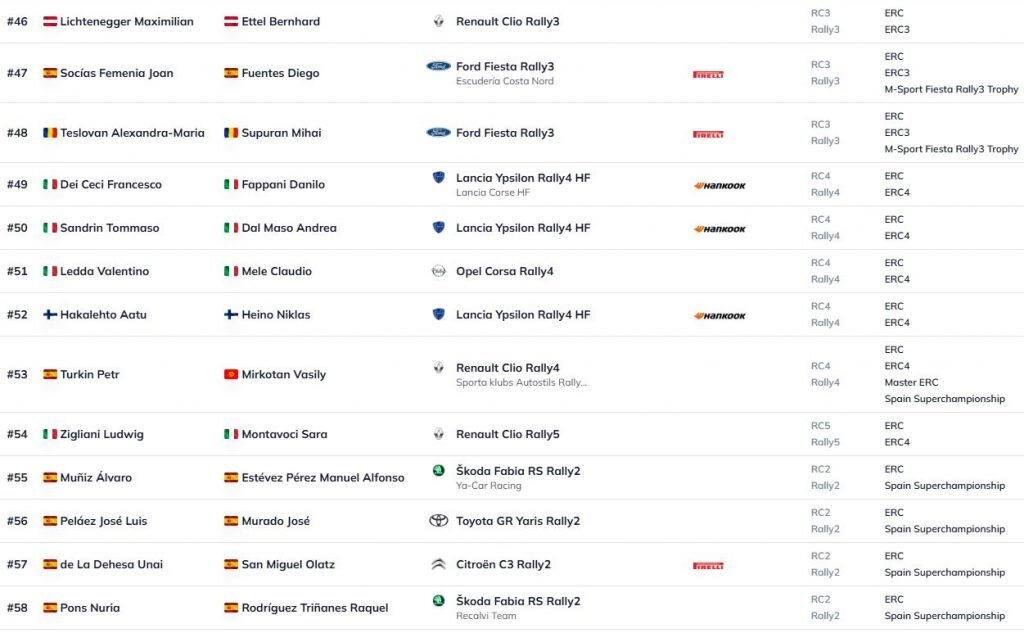Image resolution: width=1024 pixels, height=633 pixels.
Task: Click the Renault logo for entry #46
Action: pyautogui.click(x=438, y=21)
